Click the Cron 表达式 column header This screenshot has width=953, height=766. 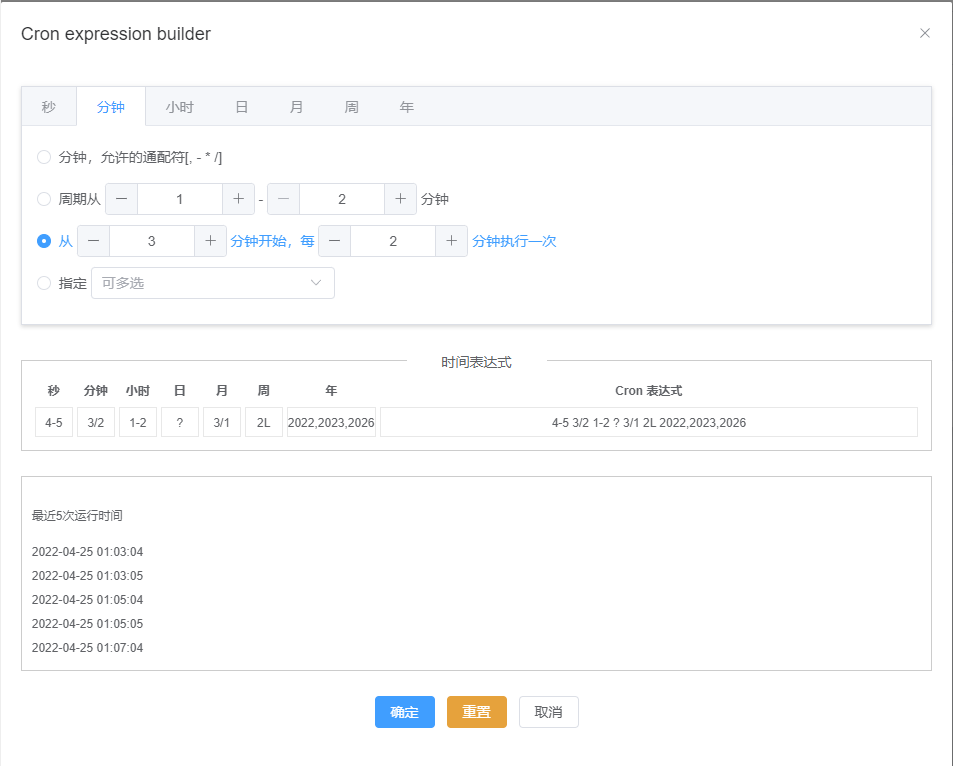tap(649, 391)
